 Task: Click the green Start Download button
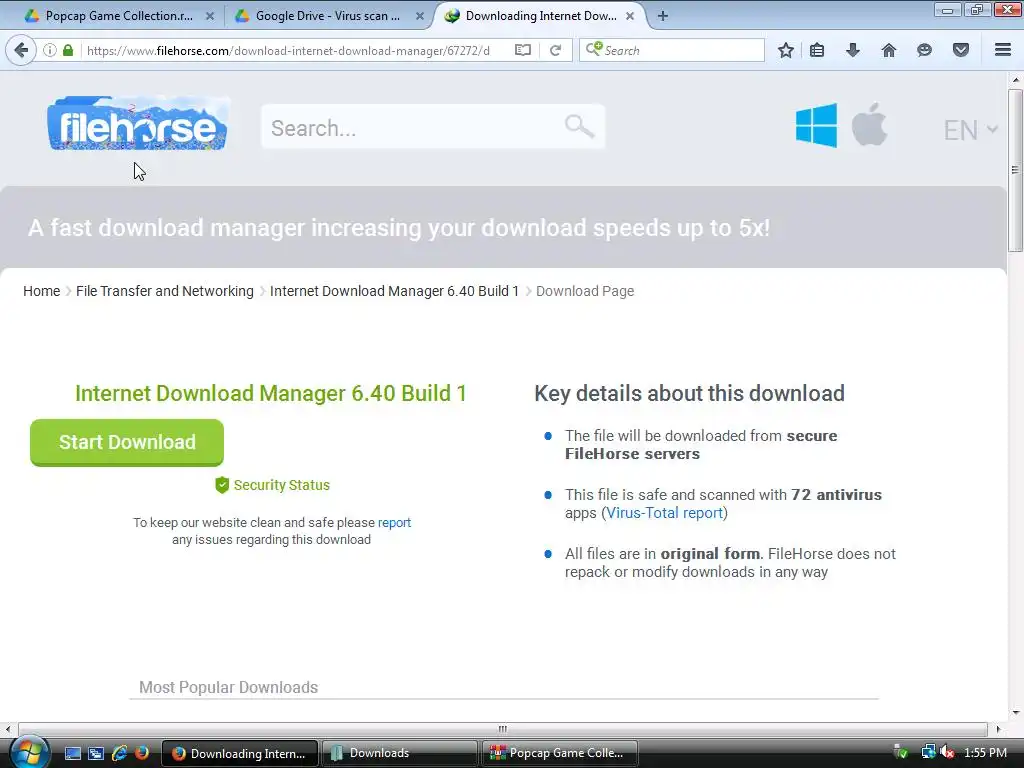127,442
